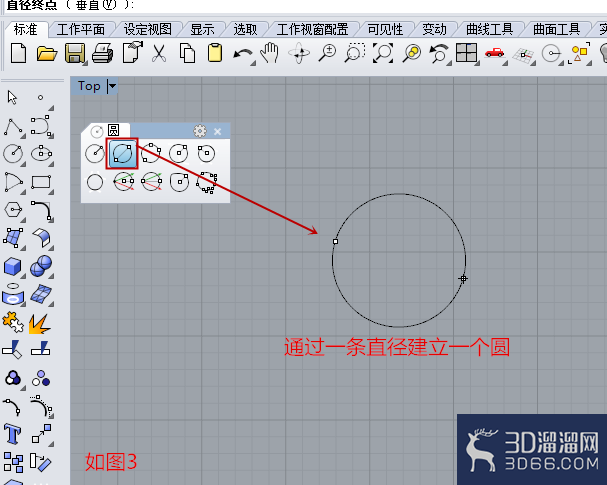The image size is (607, 485).
Task: Select the circle center-radius tool in flyout
Action: (x=95, y=154)
